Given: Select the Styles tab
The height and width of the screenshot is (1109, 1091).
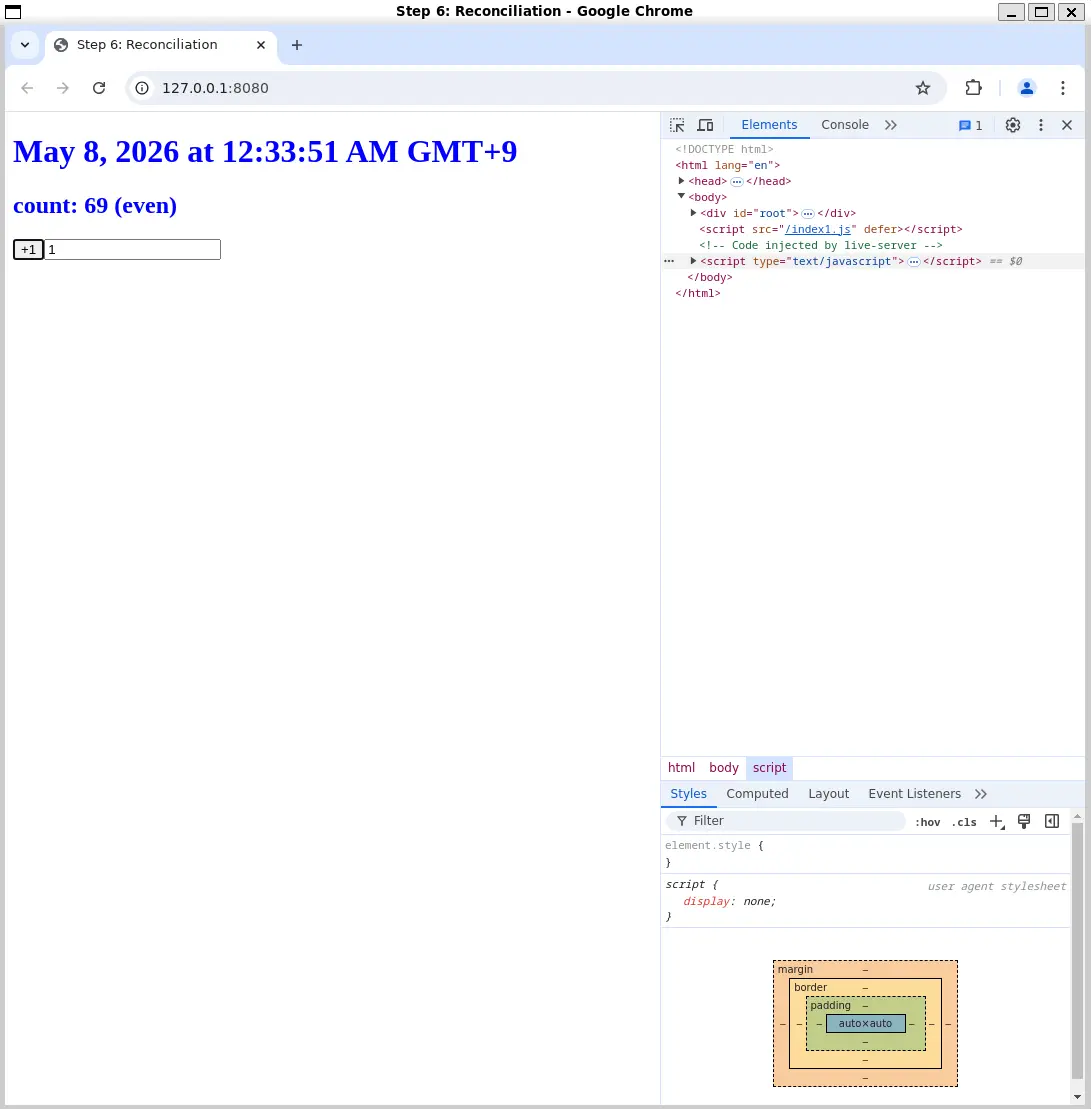Looking at the screenshot, I should coord(688,794).
